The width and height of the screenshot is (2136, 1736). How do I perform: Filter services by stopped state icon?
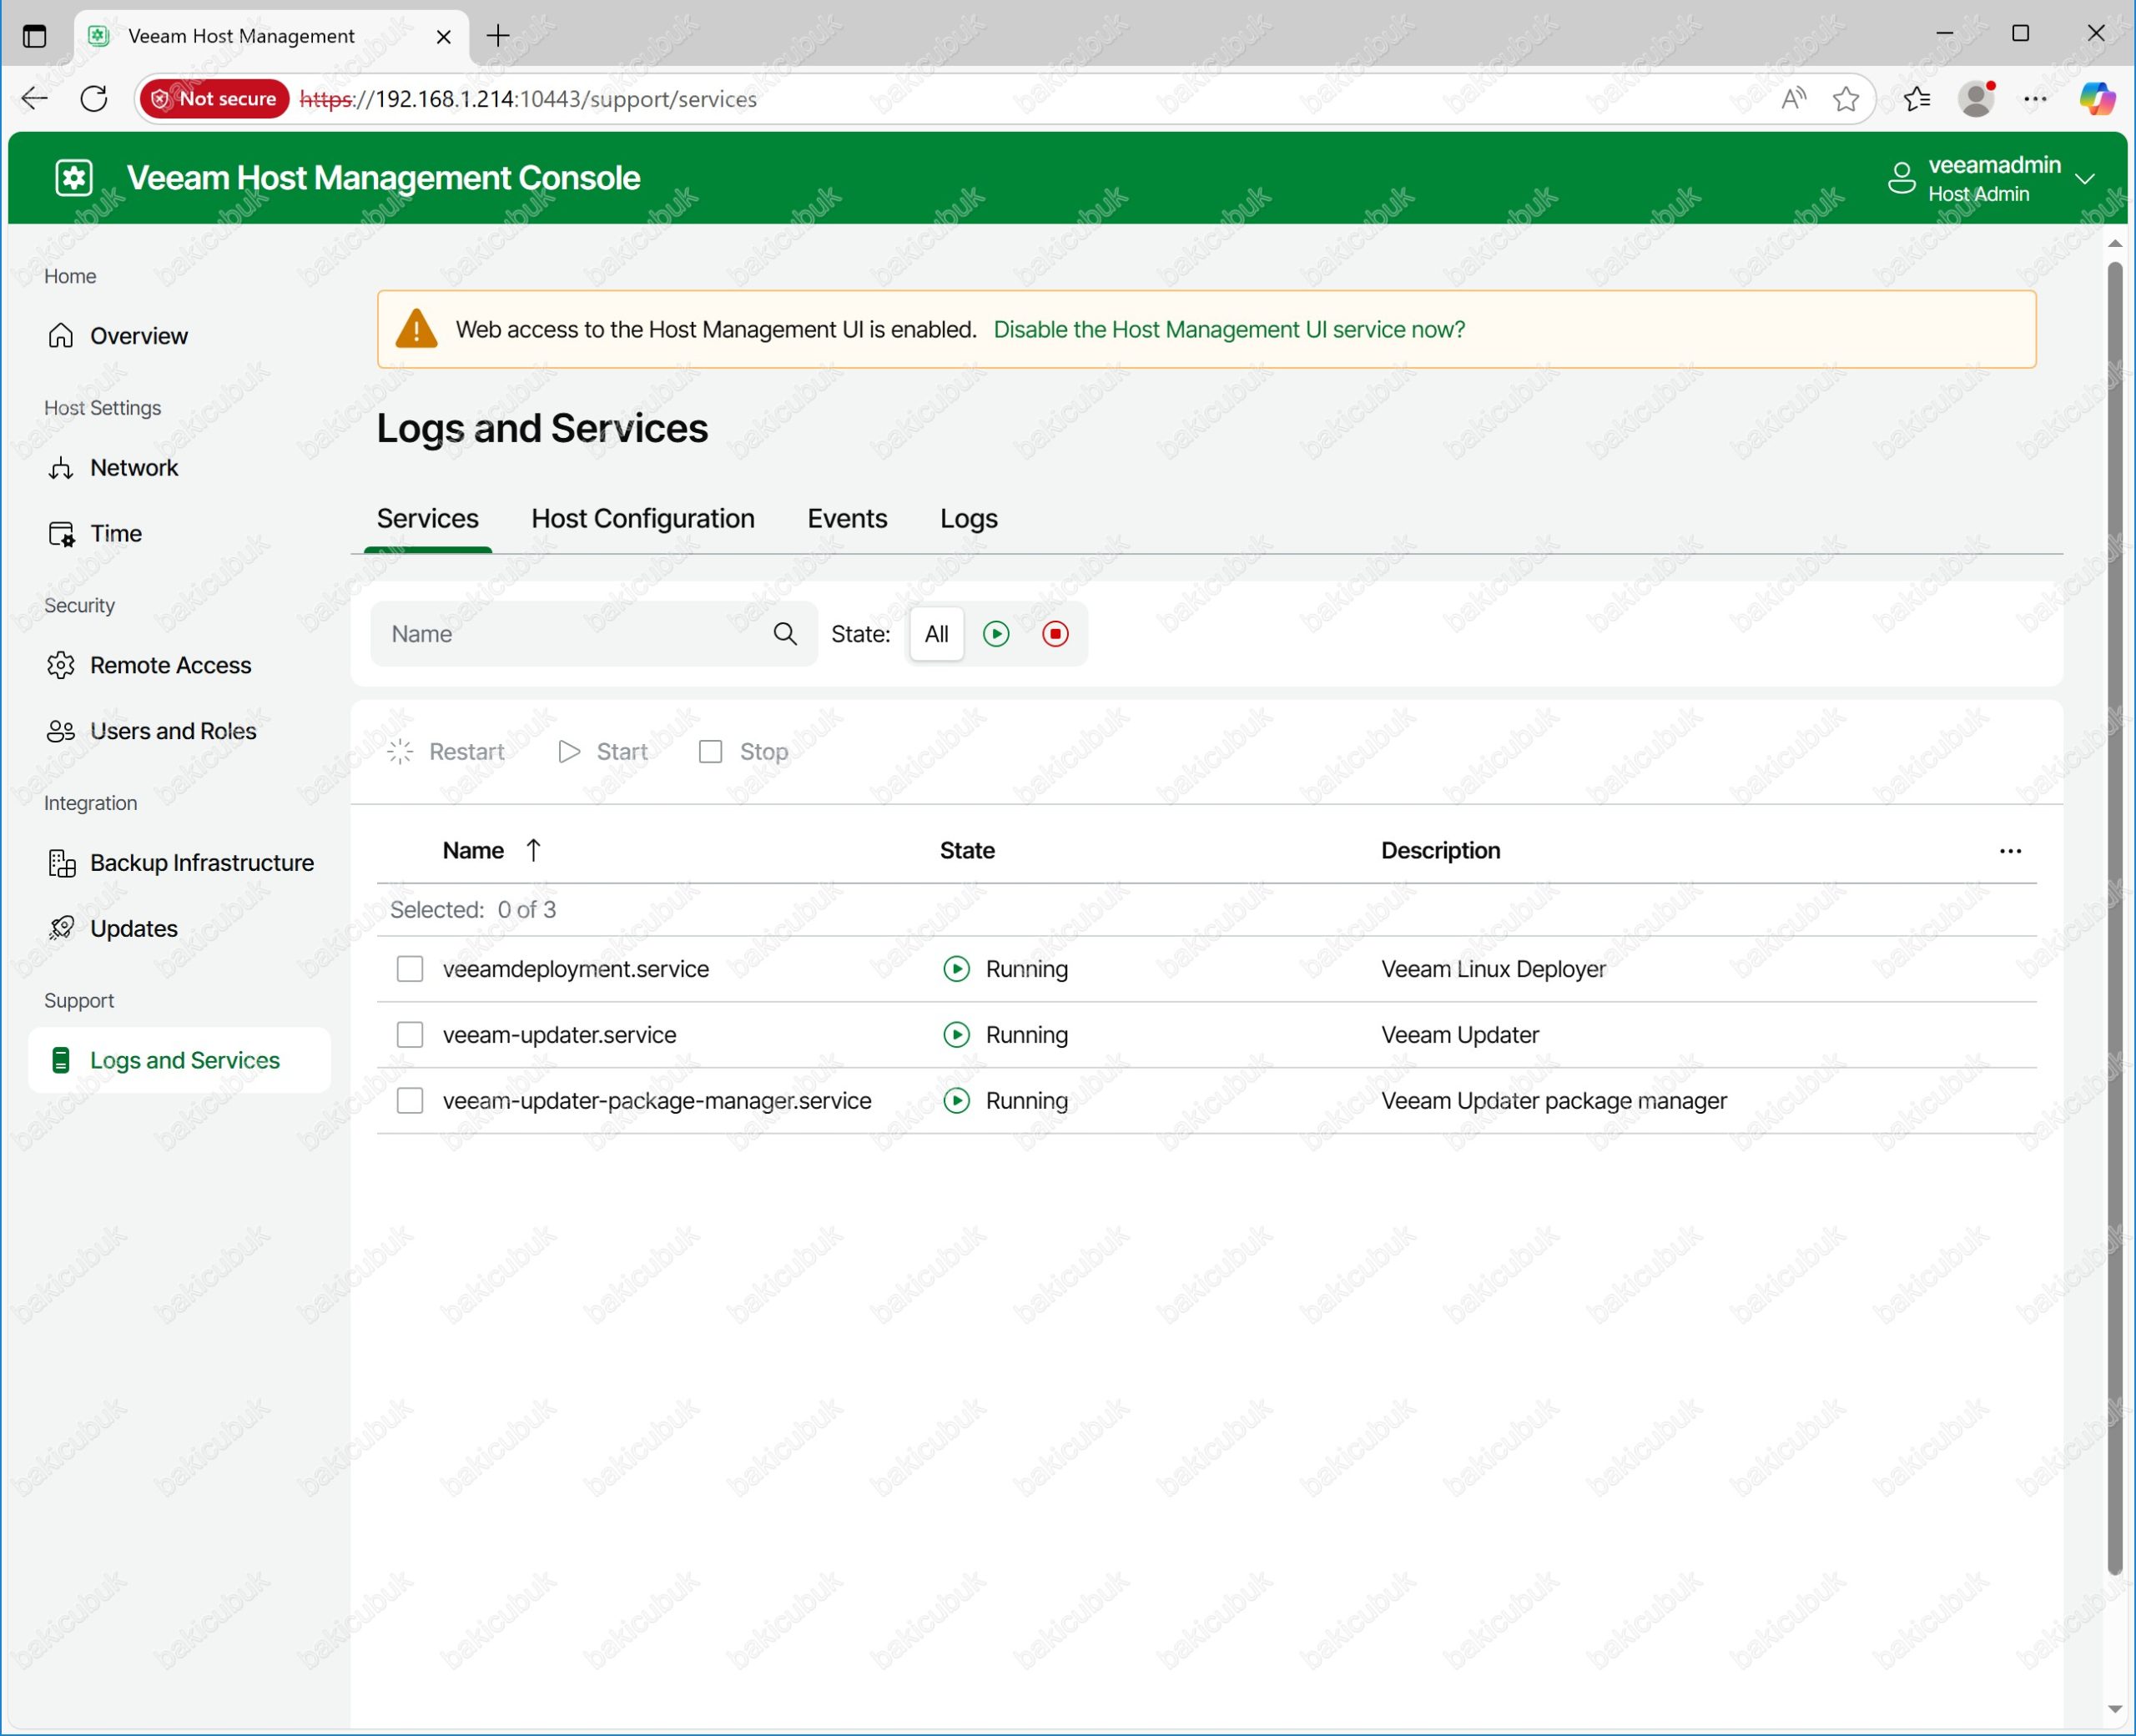pyautogui.click(x=1055, y=634)
